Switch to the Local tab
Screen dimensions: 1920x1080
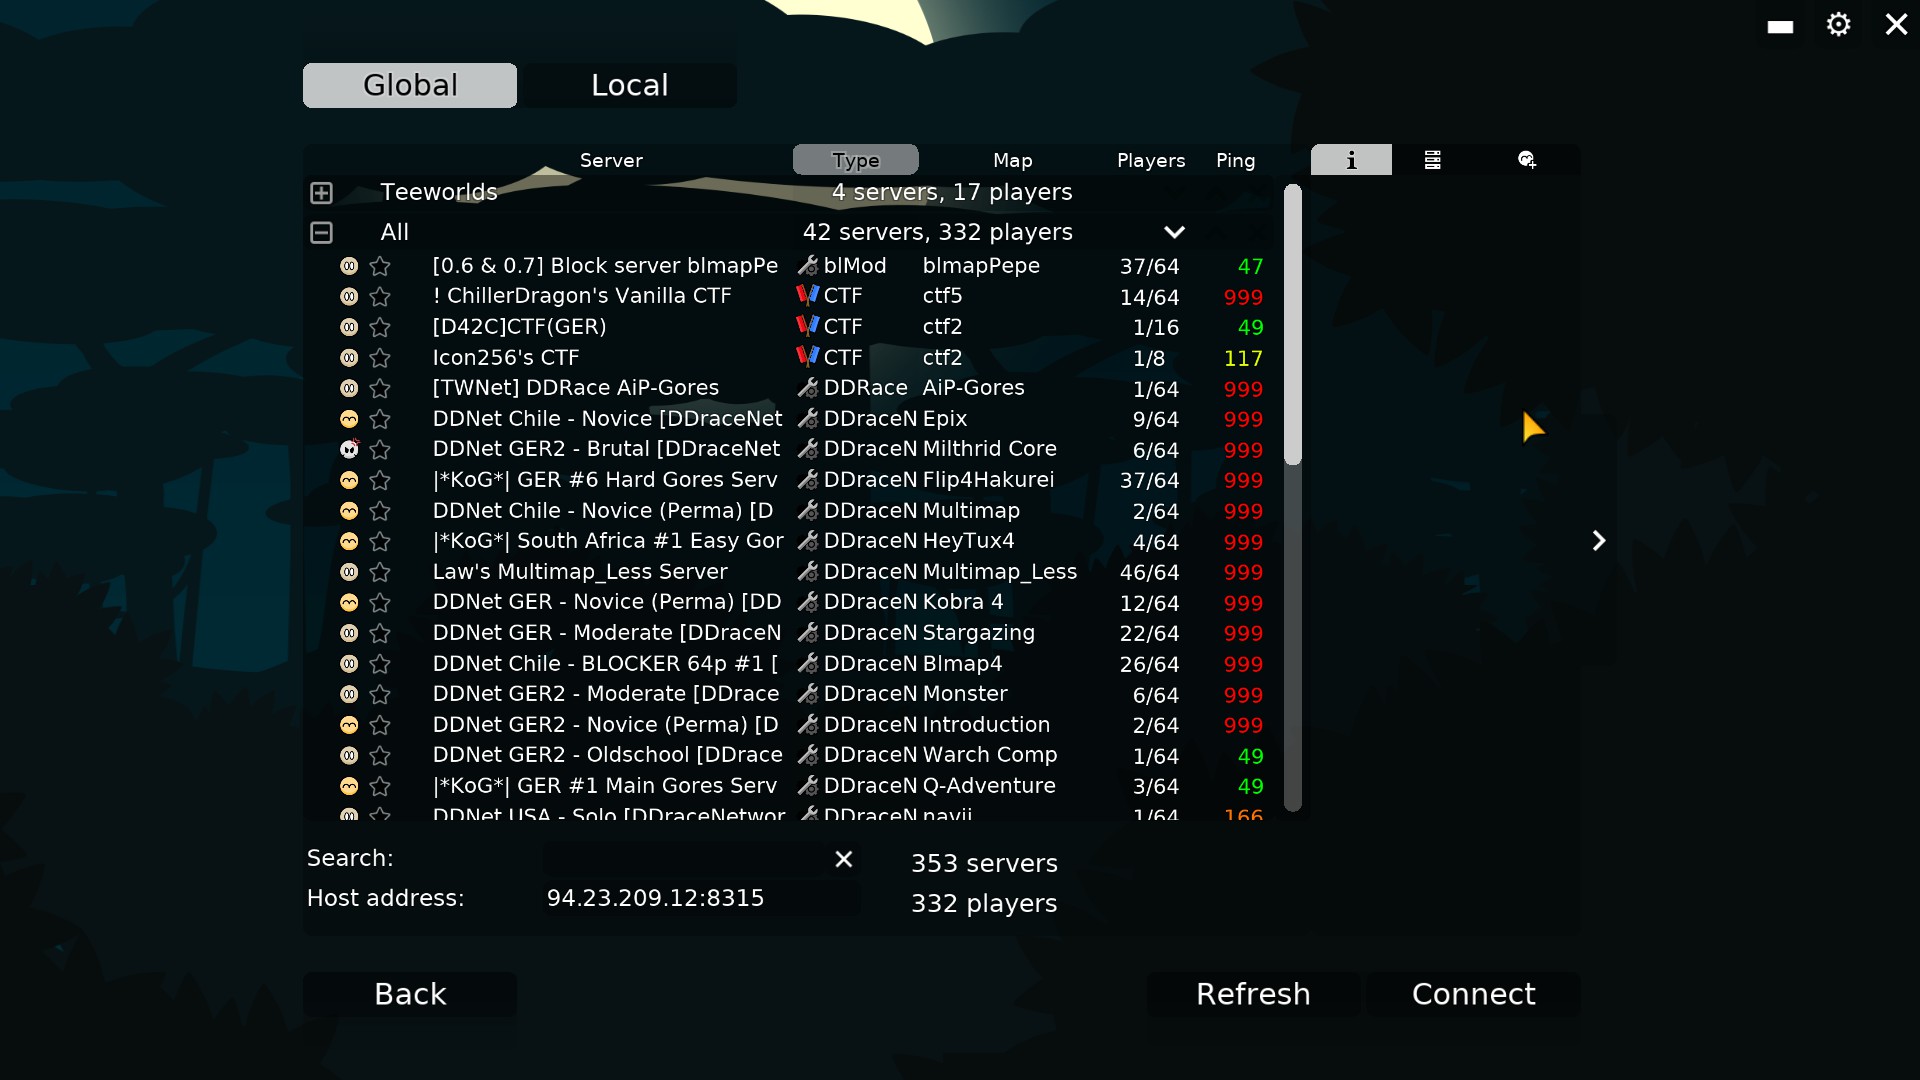coord(629,85)
